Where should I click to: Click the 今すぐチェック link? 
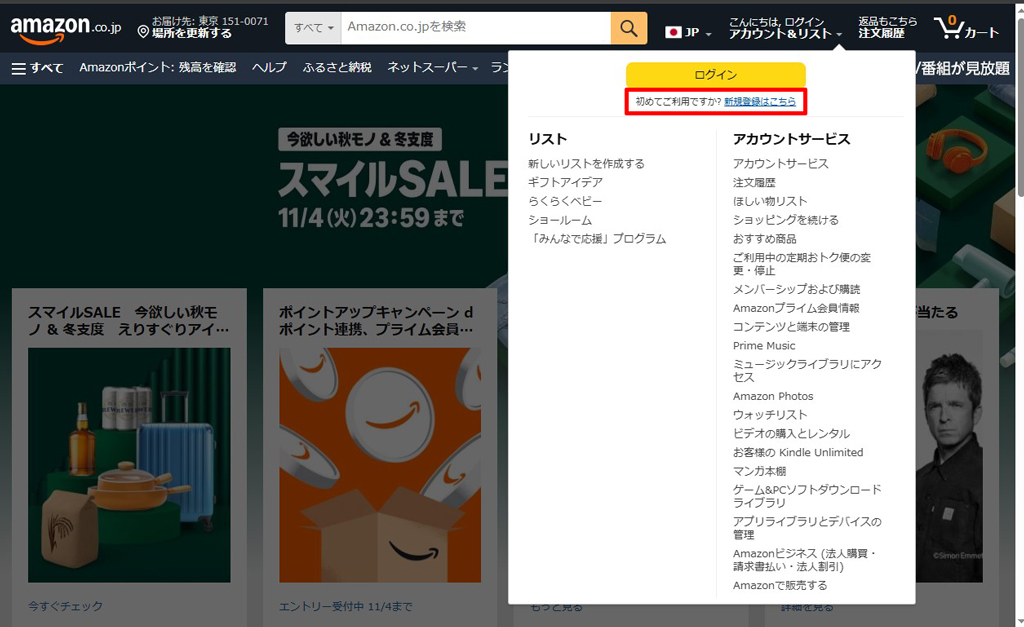(x=65, y=606)
